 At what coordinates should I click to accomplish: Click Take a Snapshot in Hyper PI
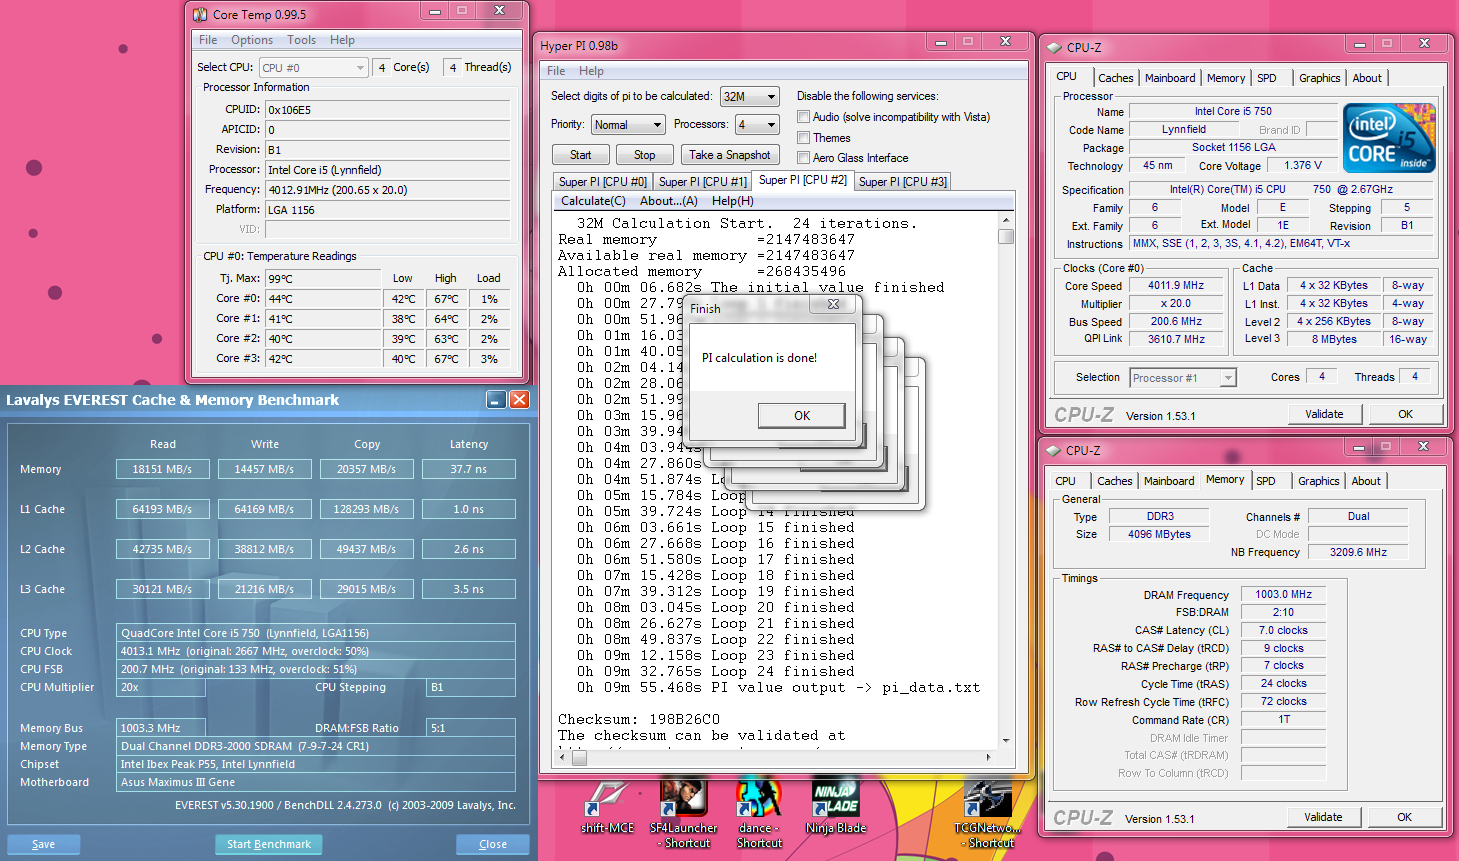tap(730, 155)
